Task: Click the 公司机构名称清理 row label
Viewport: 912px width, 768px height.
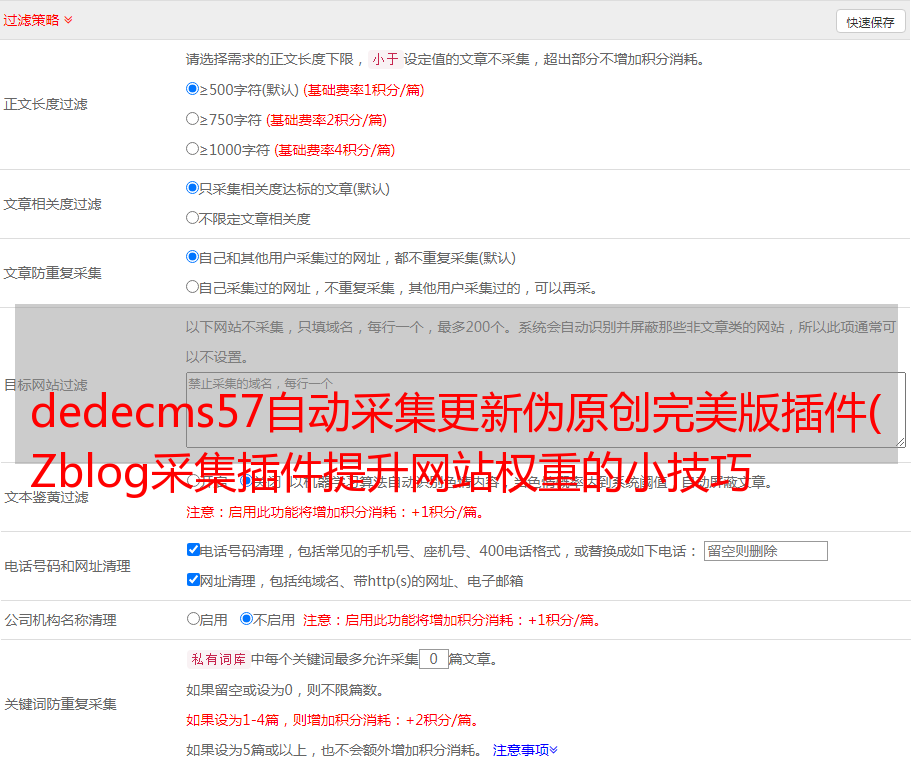Action: pos(60,620)
